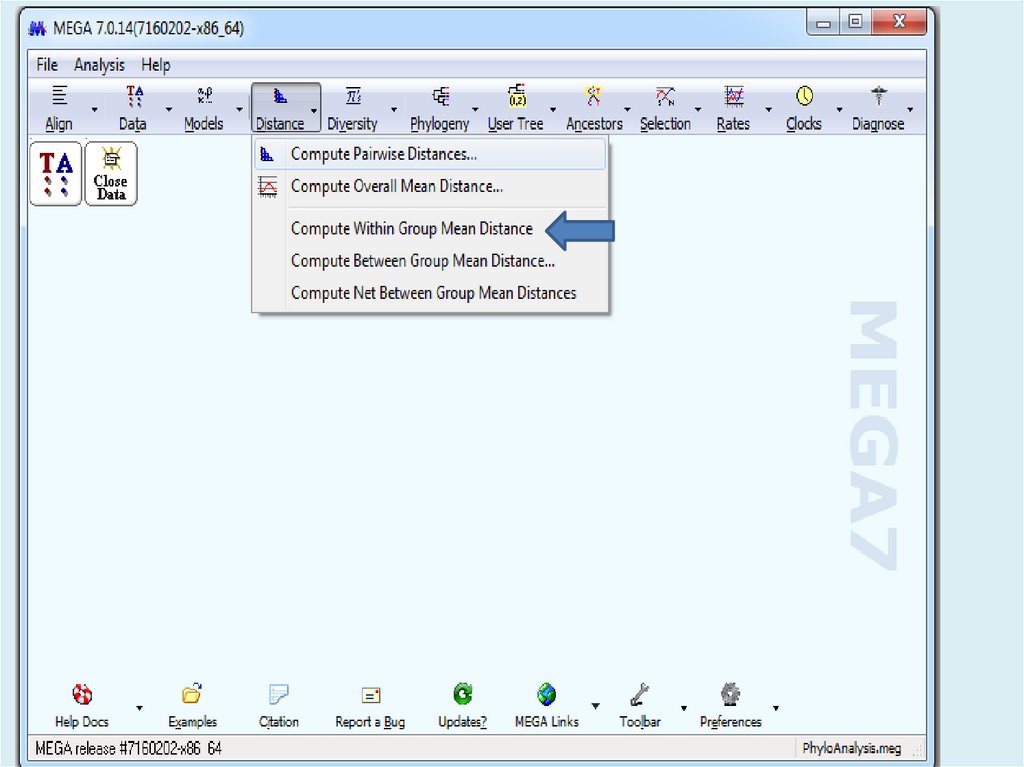Screen dimensions: 1024x767
Task: Click the Distance toolbar icon
Action: click(280, 96)
